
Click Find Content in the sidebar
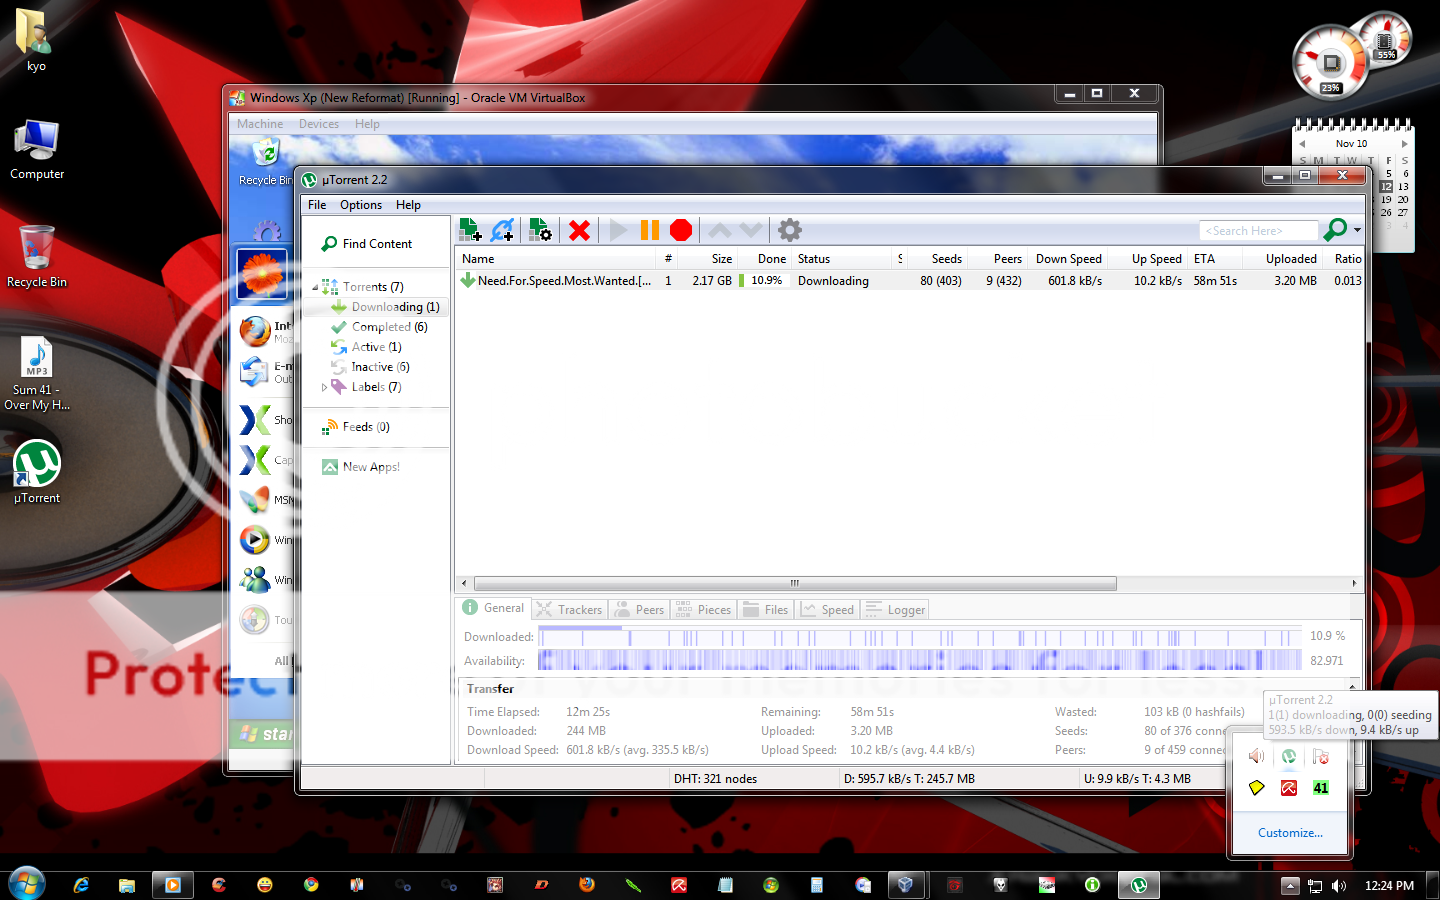pos(366,244)
